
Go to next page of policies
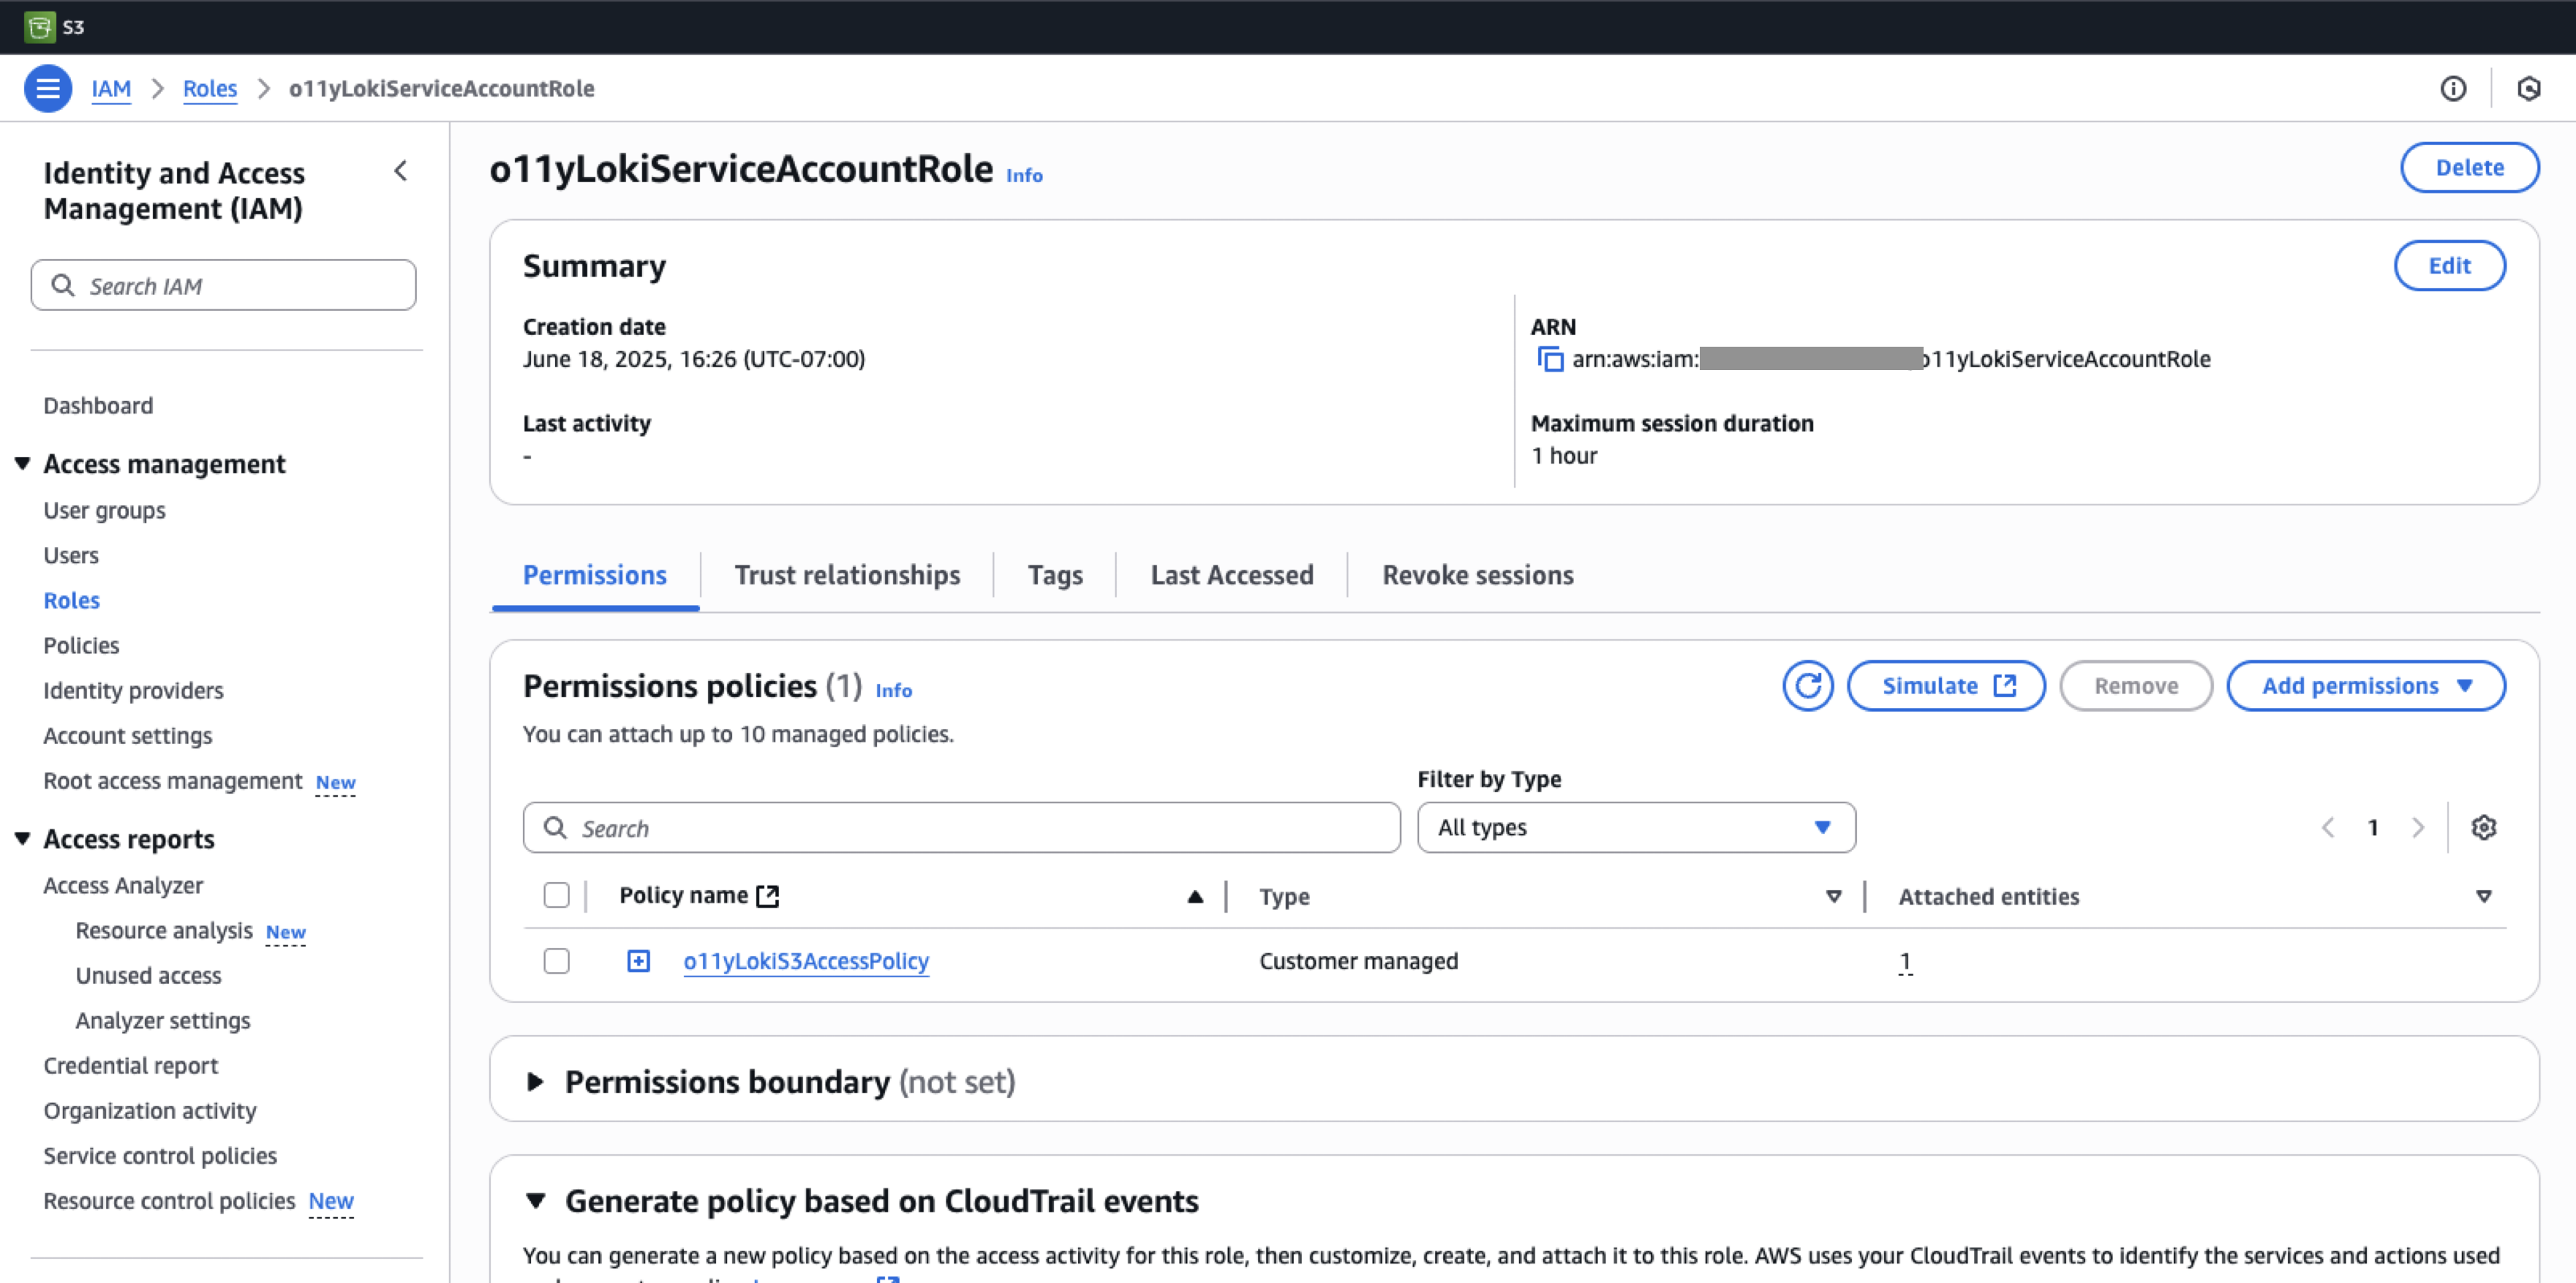(2418, 827)
